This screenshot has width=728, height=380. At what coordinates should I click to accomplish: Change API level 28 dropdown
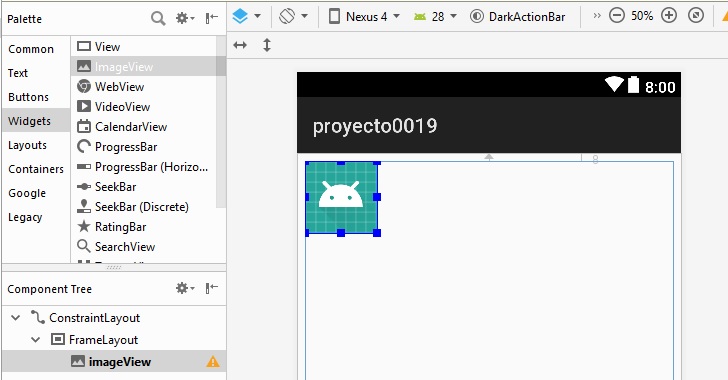(435, 17)
